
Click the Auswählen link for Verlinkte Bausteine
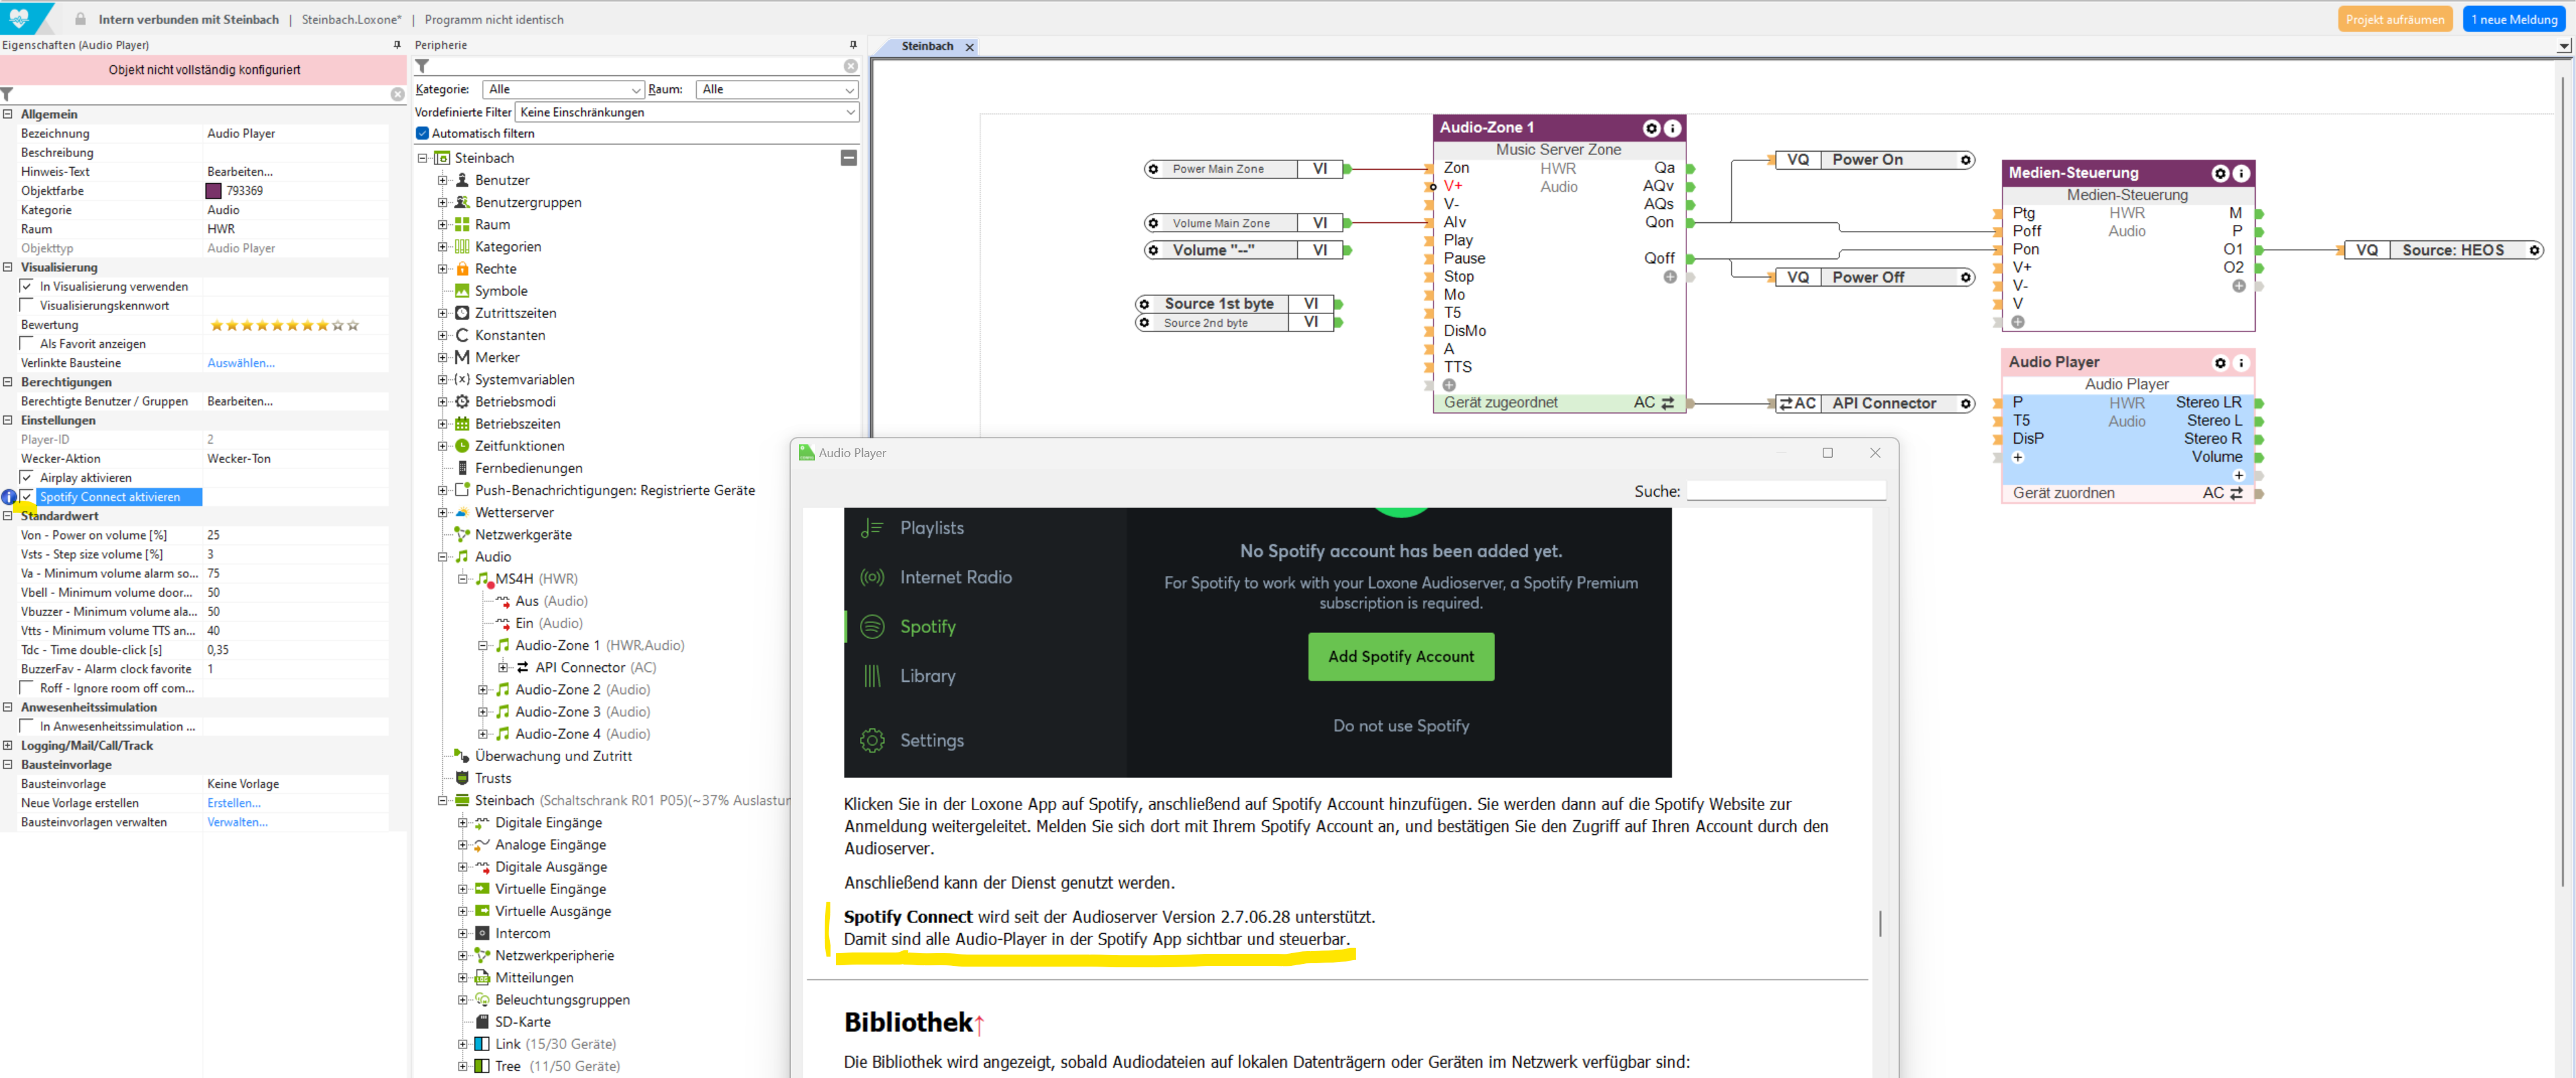click(x=240, y=363)
